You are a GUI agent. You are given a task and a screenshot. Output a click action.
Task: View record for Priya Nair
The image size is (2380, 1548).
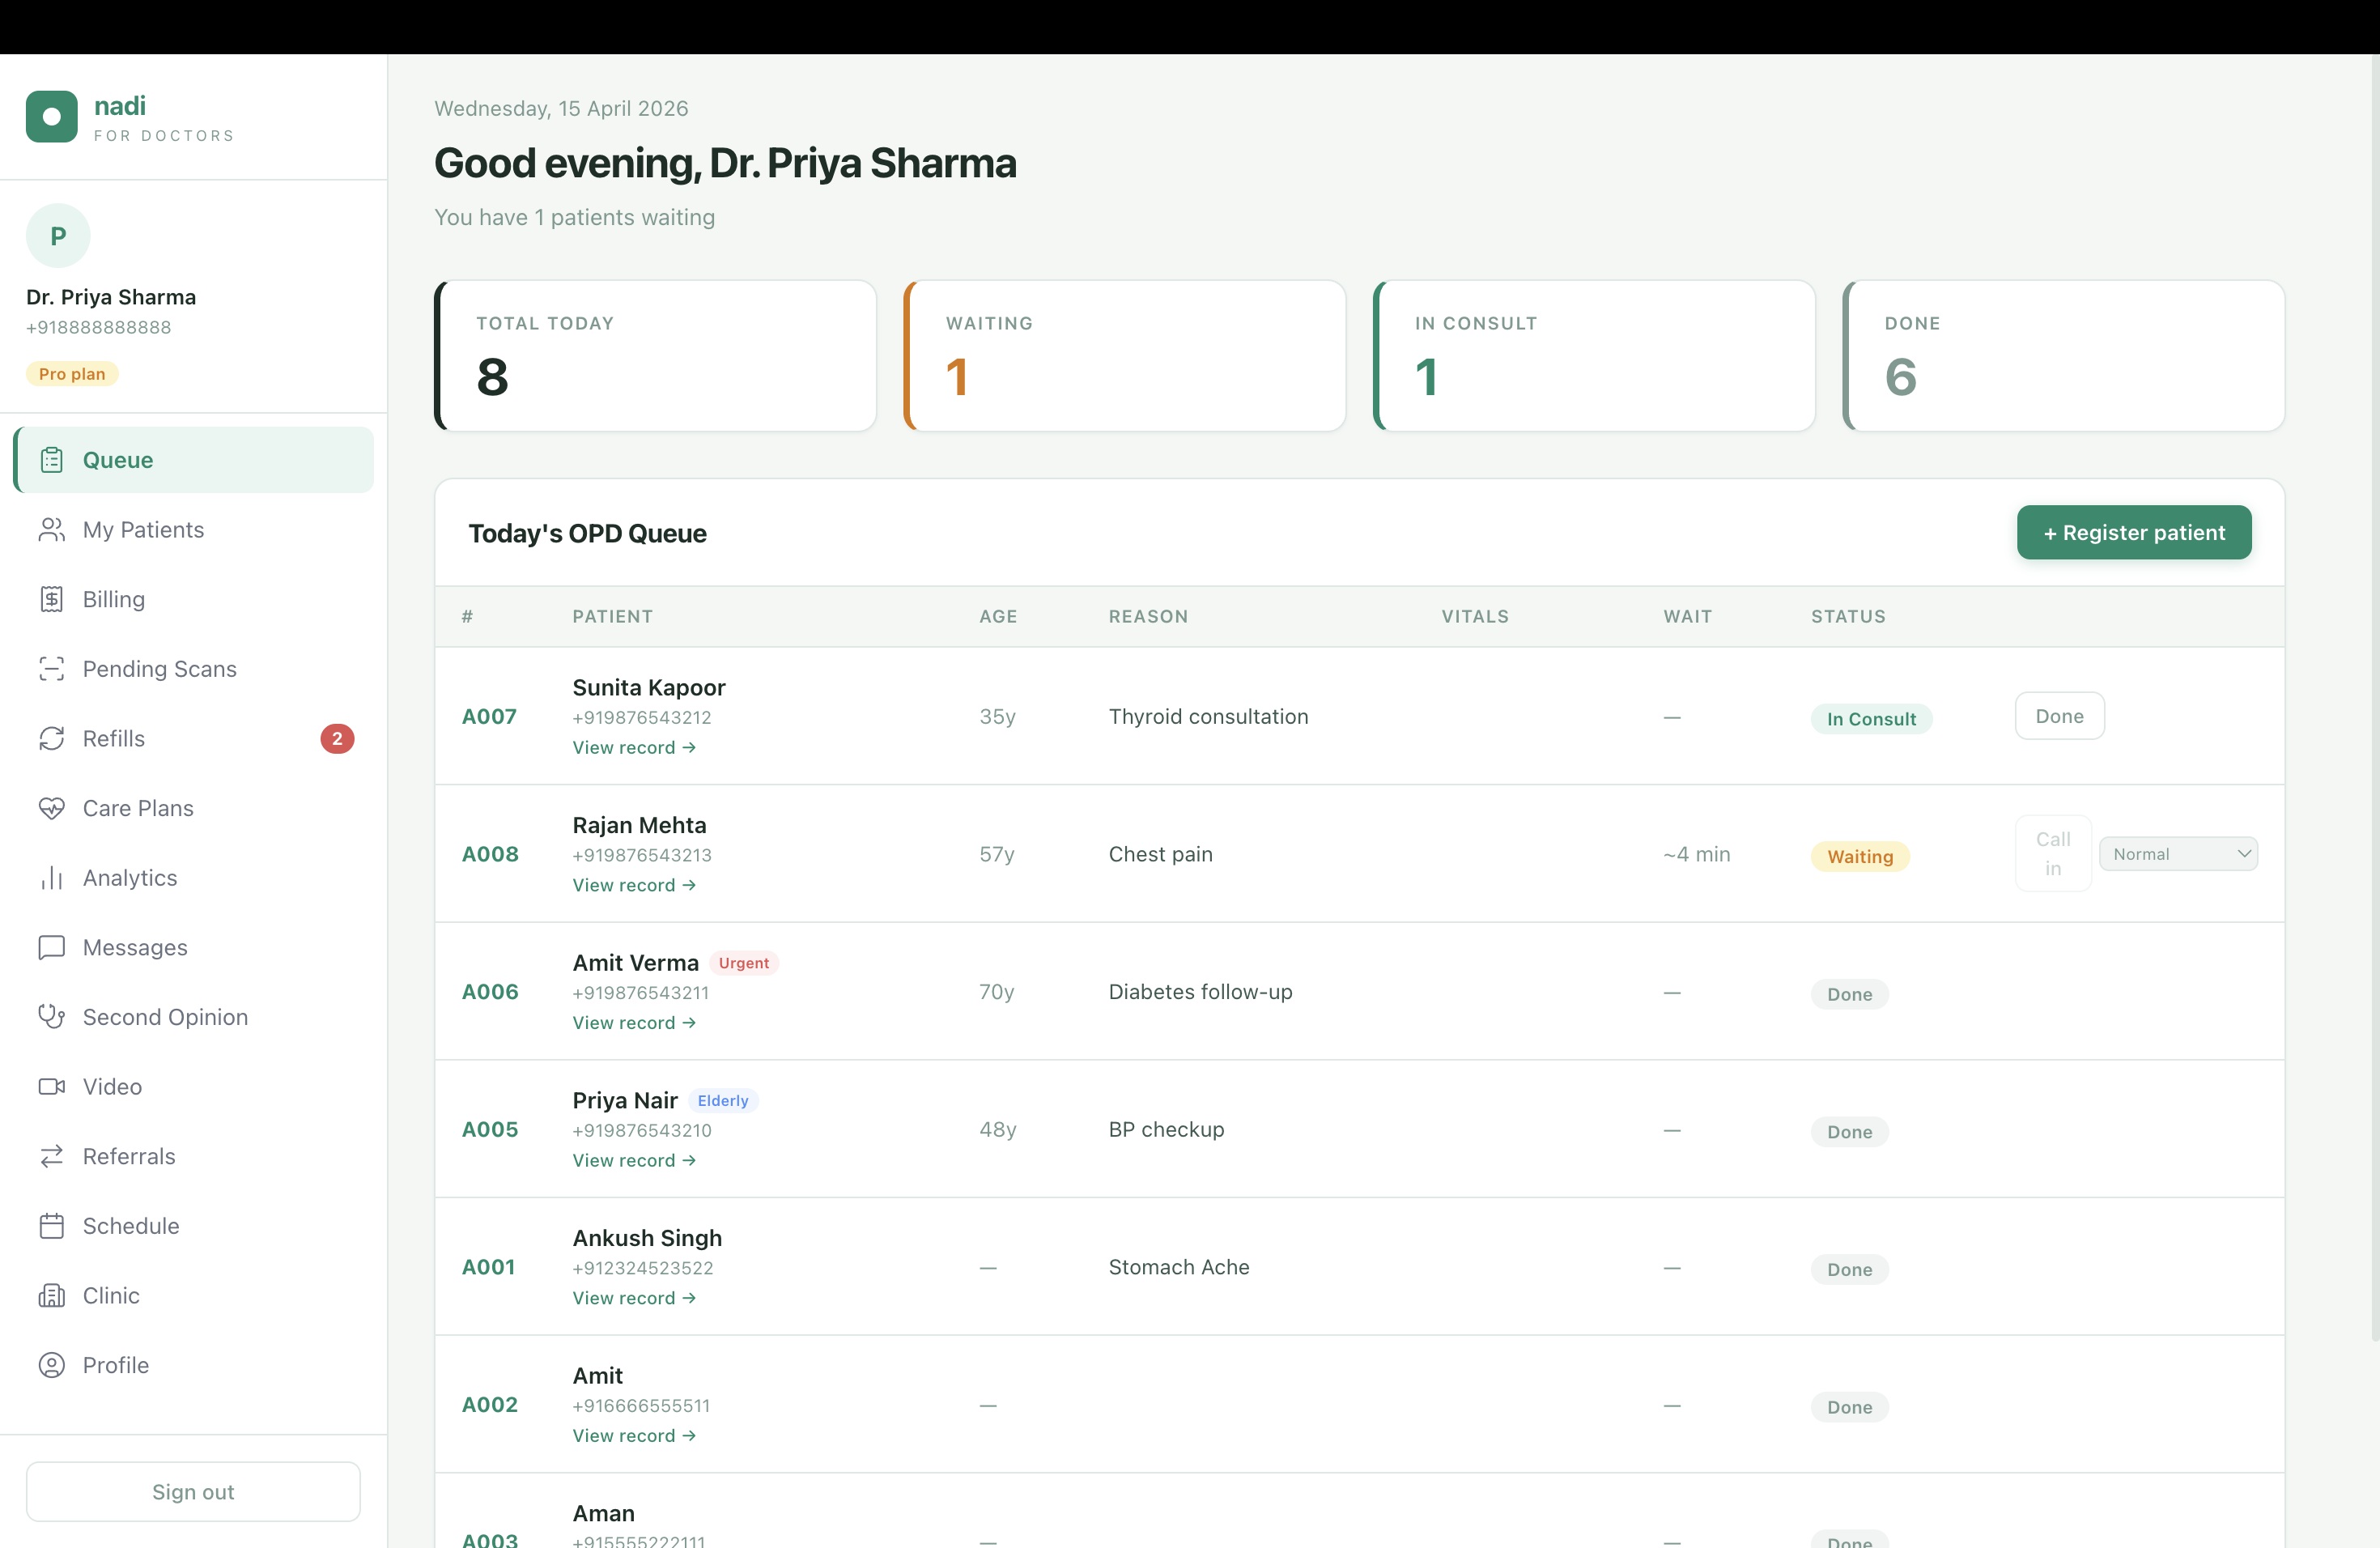tap(634, 1160)
